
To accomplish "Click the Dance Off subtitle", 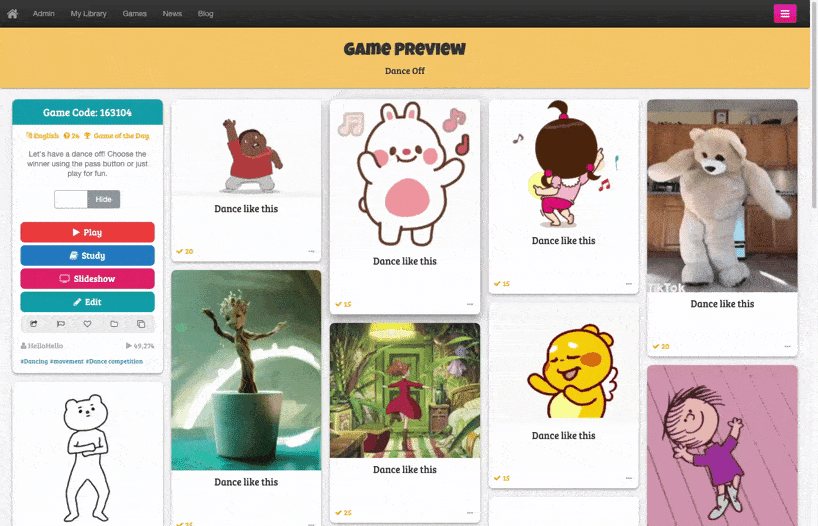I will point(405,71).
